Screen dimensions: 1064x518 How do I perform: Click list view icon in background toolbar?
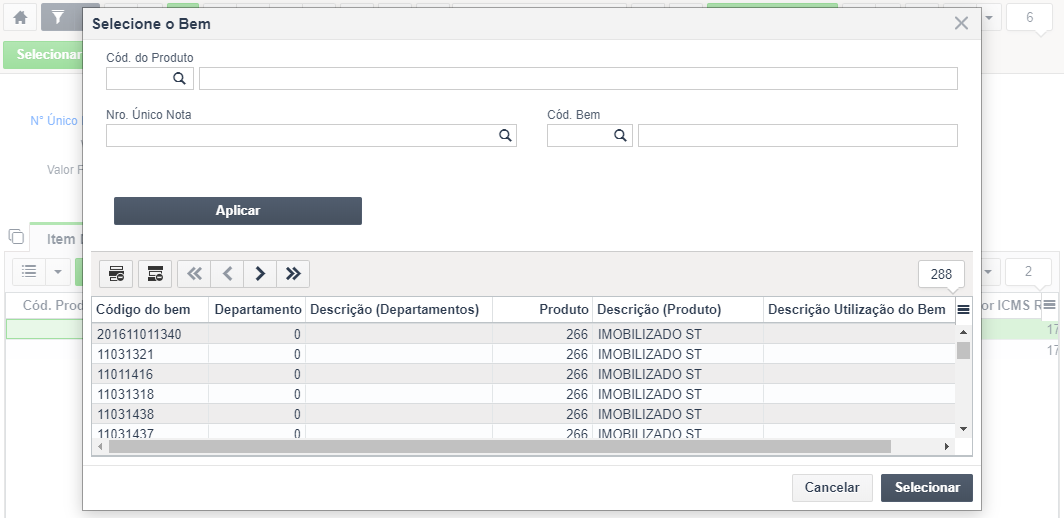(x=29, y=272)
